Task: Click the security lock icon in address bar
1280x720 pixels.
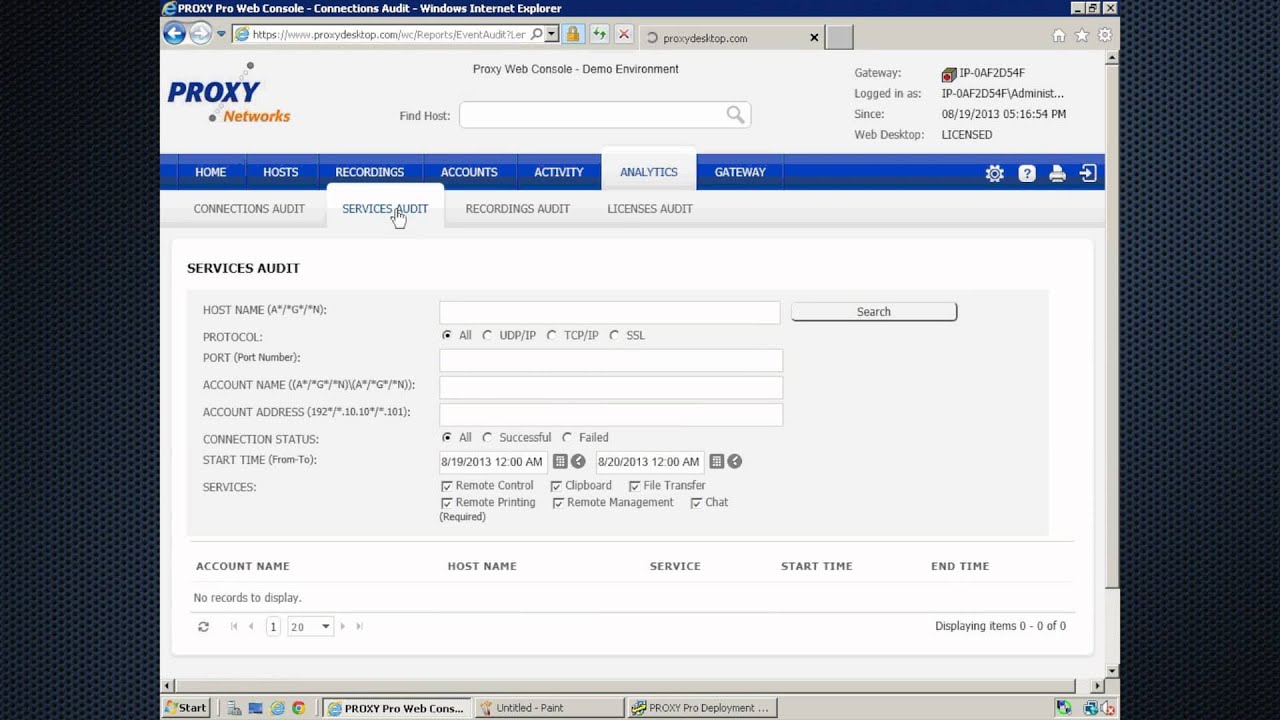Action: tap(572, 34)
